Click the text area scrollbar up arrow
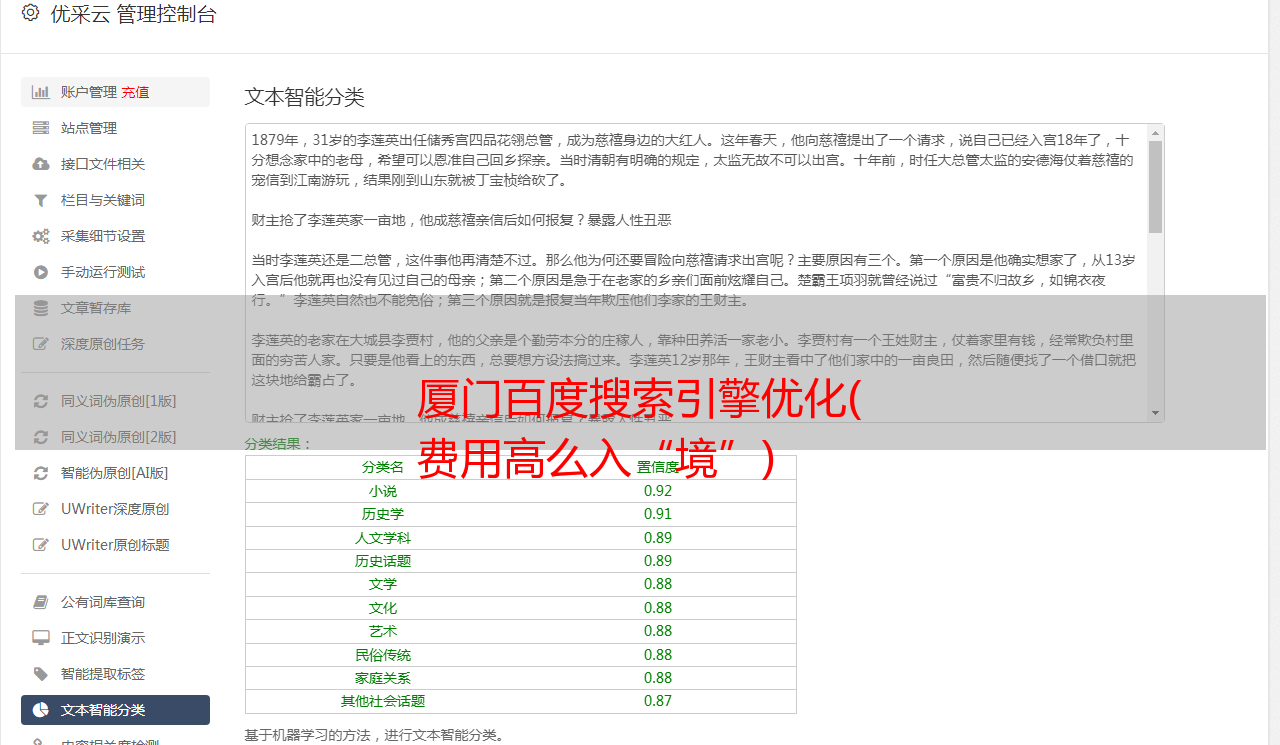1280x745 pixels. pyautogui.click(x=1156, y=132)
